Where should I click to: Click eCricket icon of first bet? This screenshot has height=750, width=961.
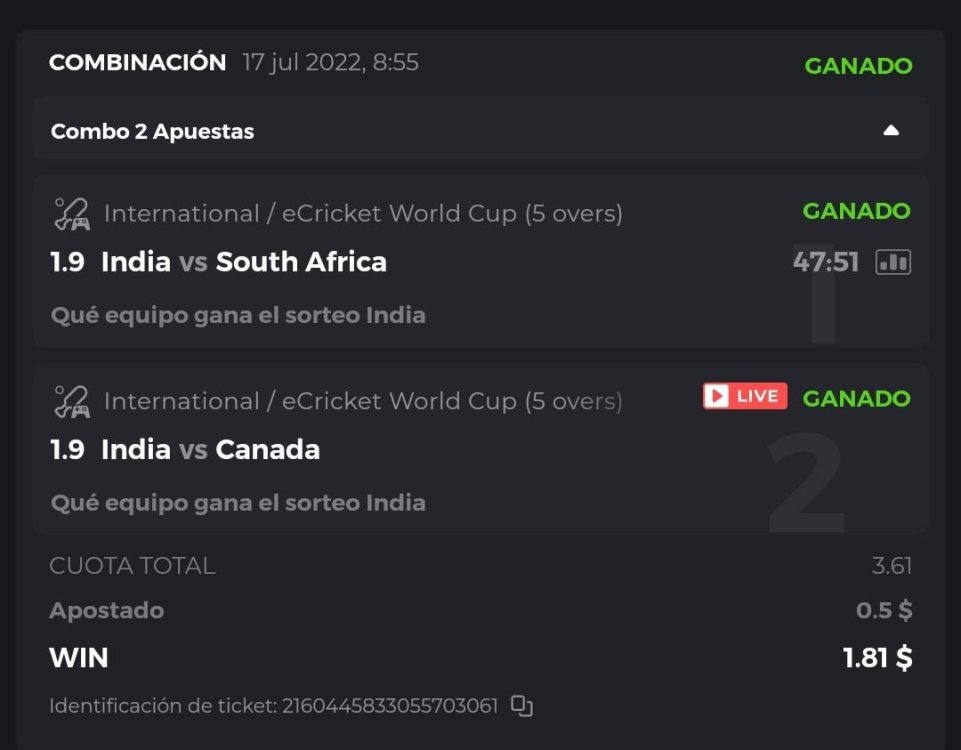click(72, 214)
